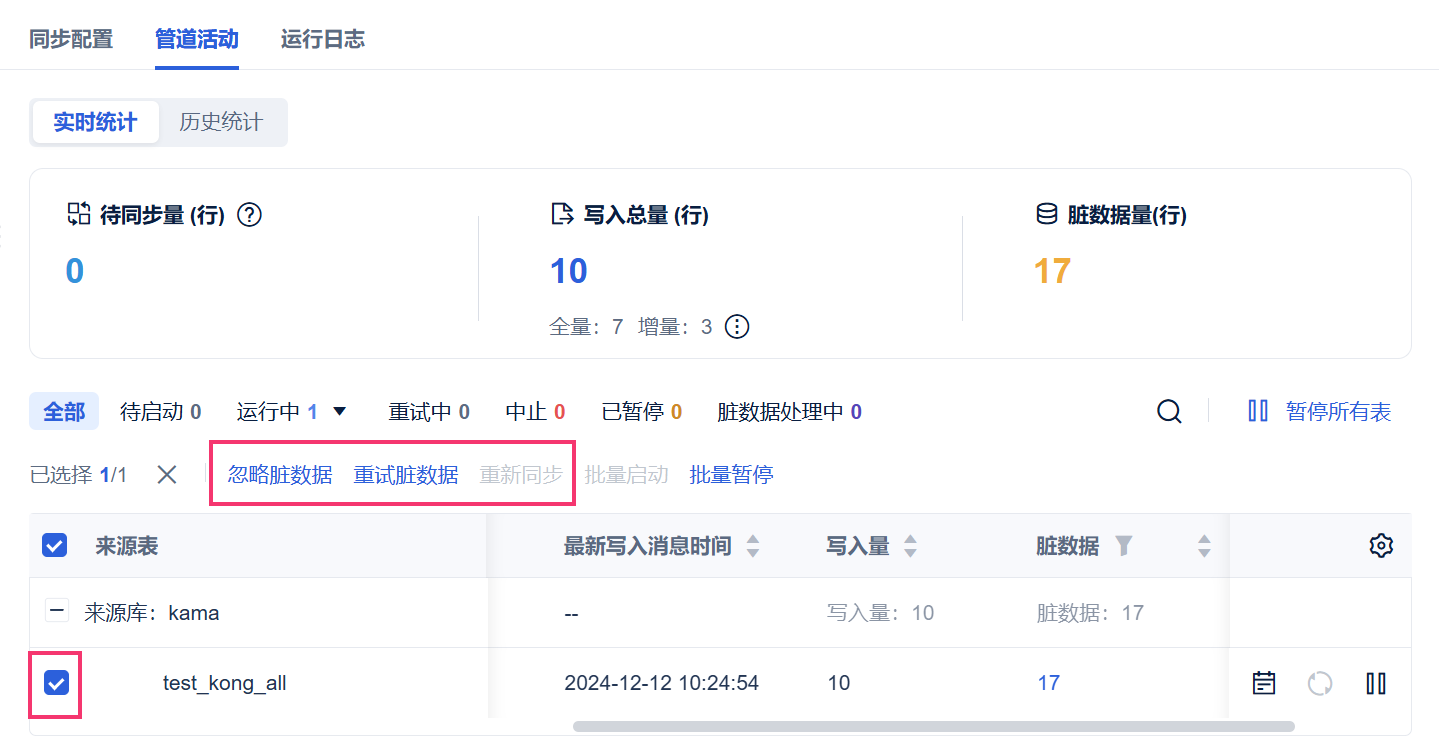Screen dimensions: 1439x747
Task: Switch to the 同步配置 tab
Action: 71,39
